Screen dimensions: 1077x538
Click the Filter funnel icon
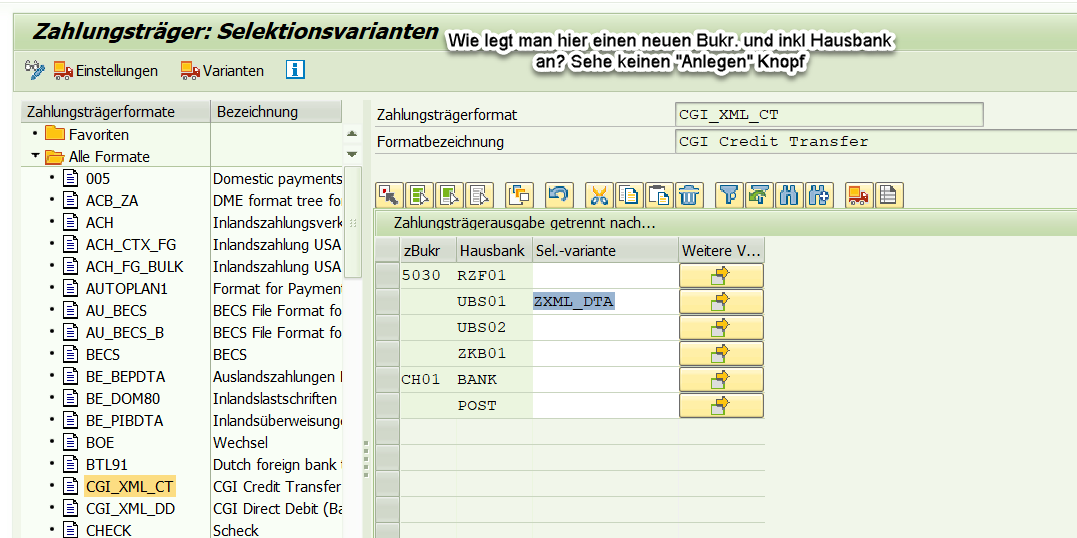tap(730, 195)
